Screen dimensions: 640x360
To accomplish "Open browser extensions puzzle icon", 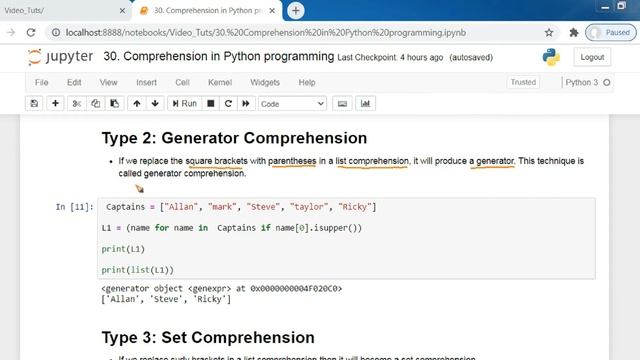I will point(573,33).
